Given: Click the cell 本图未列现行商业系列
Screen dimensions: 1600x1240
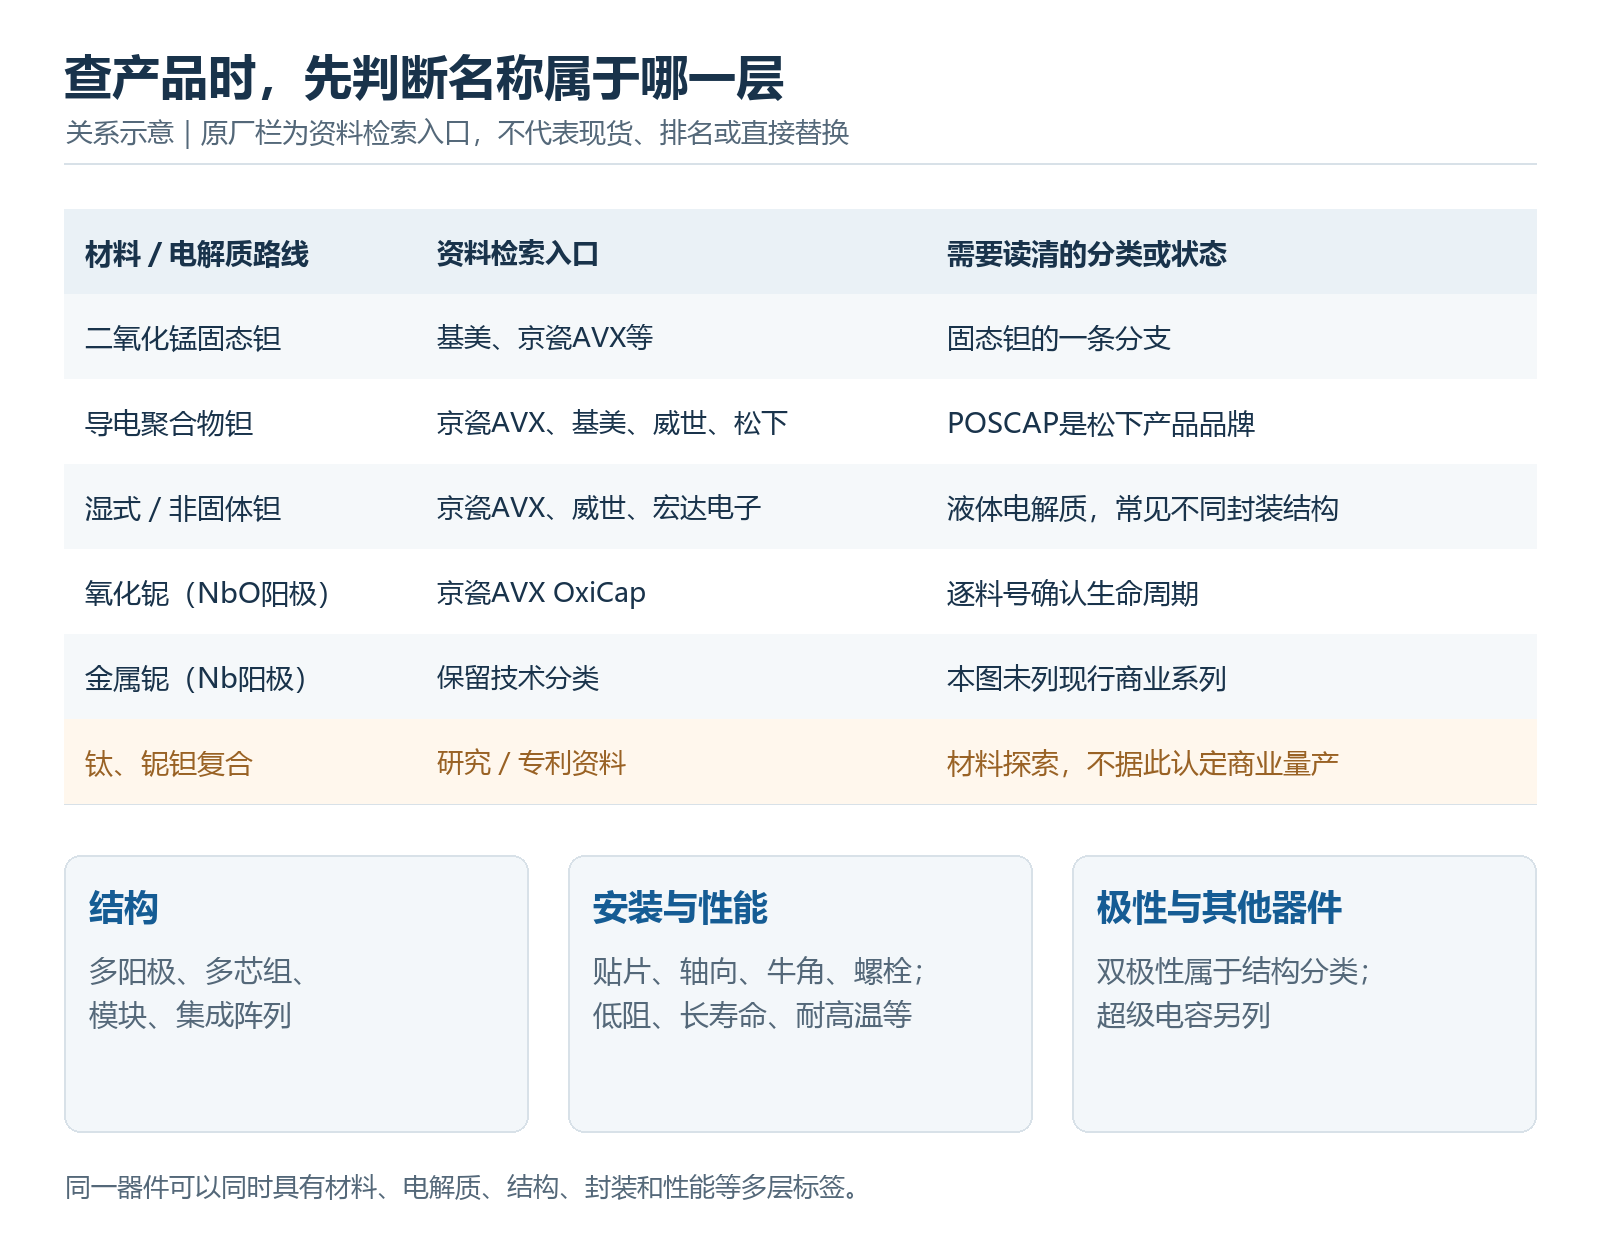Looking at the screenshot, I should point(1087,679).
